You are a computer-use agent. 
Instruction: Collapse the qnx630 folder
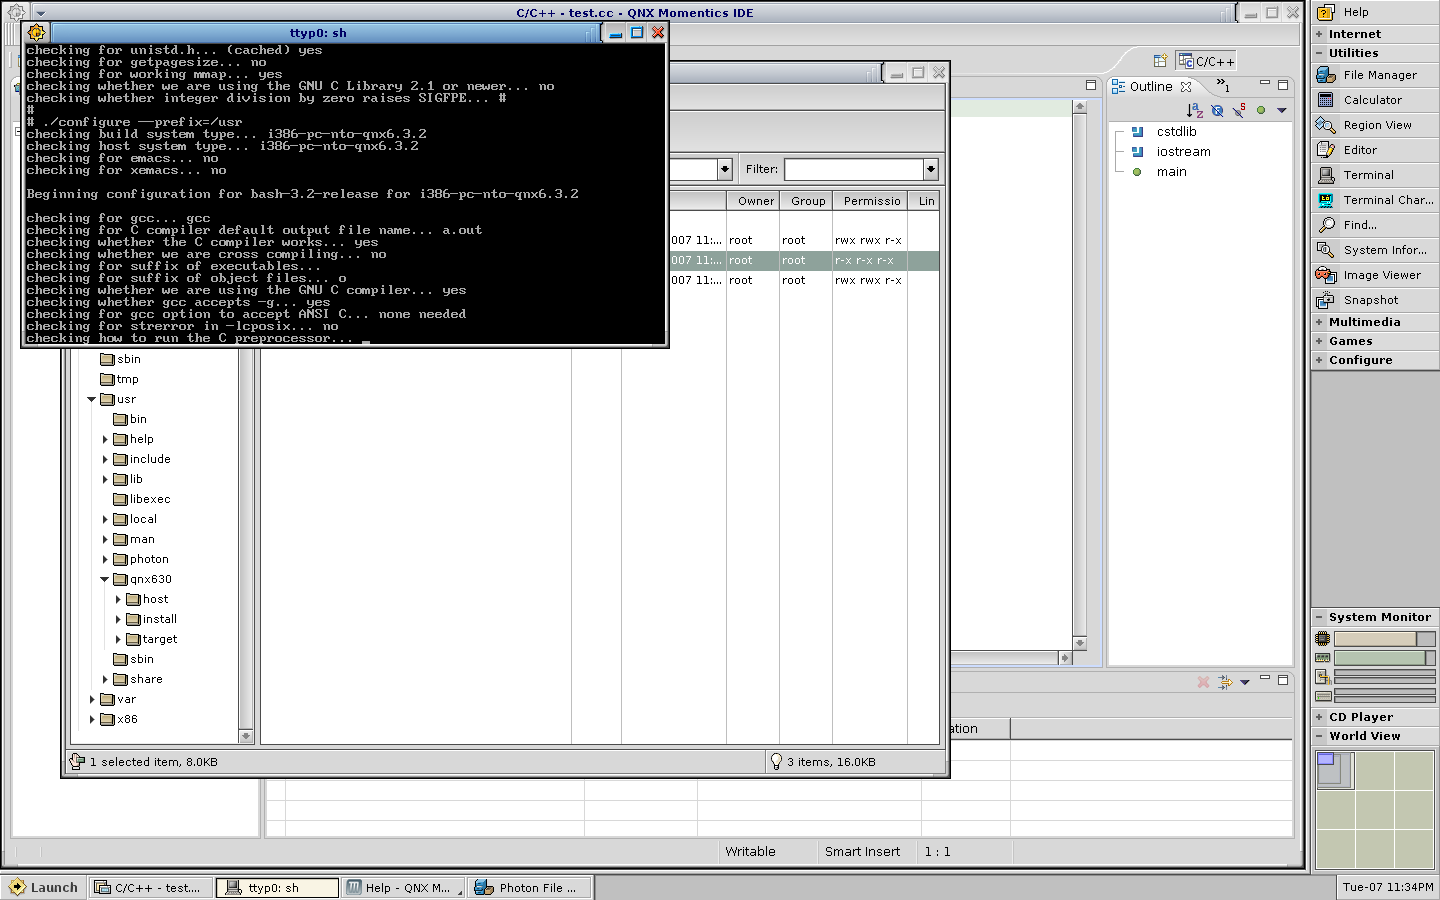[x=105, y=579]
